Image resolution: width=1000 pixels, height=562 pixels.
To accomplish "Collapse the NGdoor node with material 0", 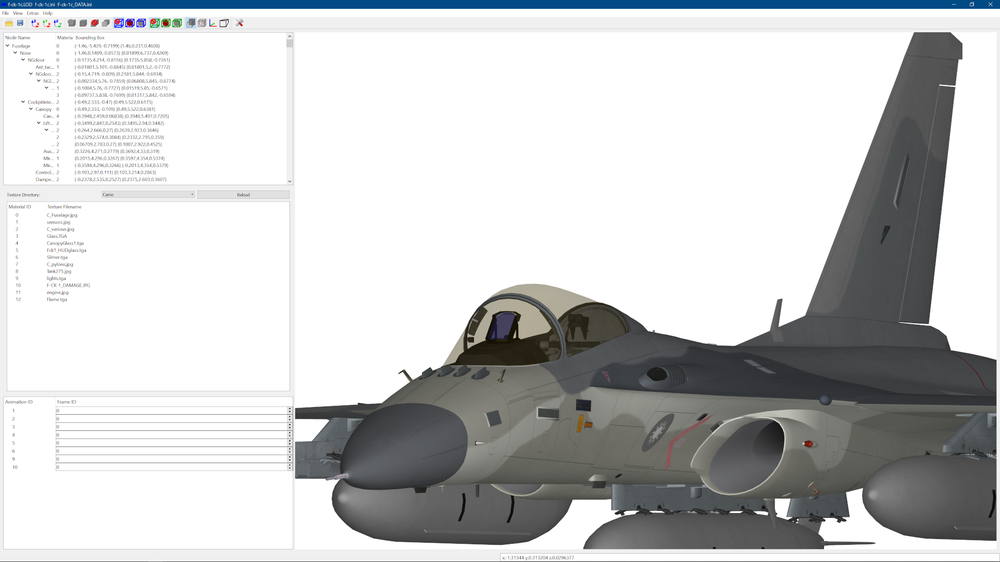I will [x=23, y=60].
